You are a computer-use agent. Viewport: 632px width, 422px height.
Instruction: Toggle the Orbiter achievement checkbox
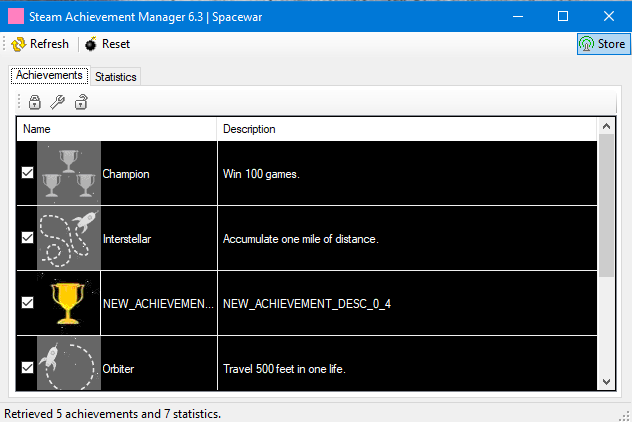tap(27, 368)
